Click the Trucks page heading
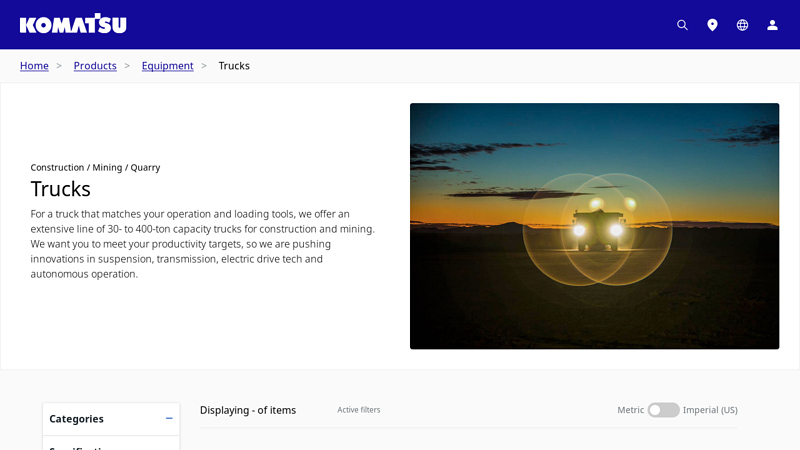 click(x=60, y=189)
